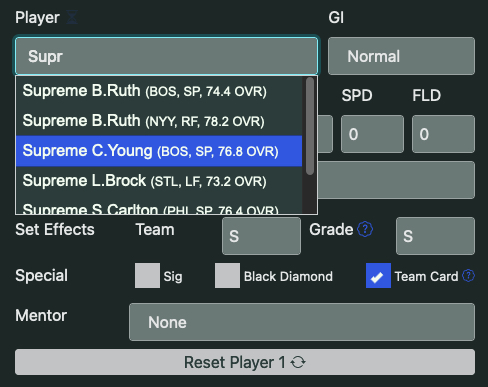Click the refresh icon on Reset Player 1
This screenshot has height=387, width=488.
pos(298,362)
